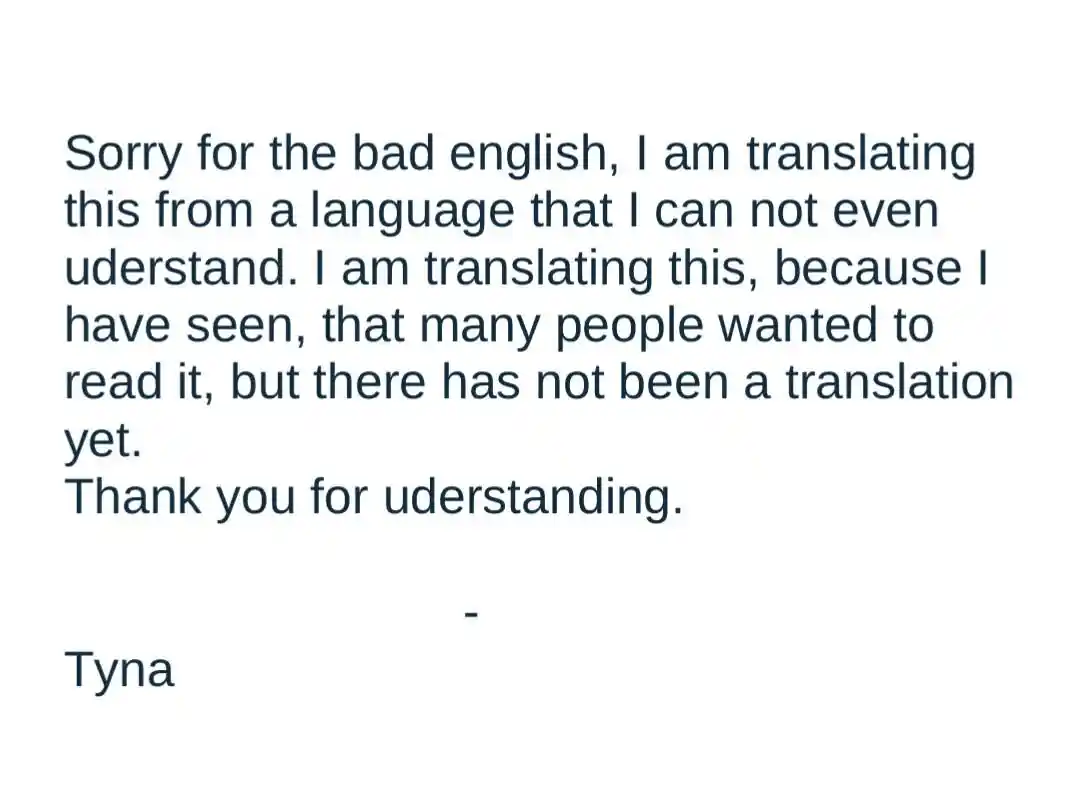Click the word "many" in the fourth line
The image size is (1081, 787).
[x=480, y=327]
